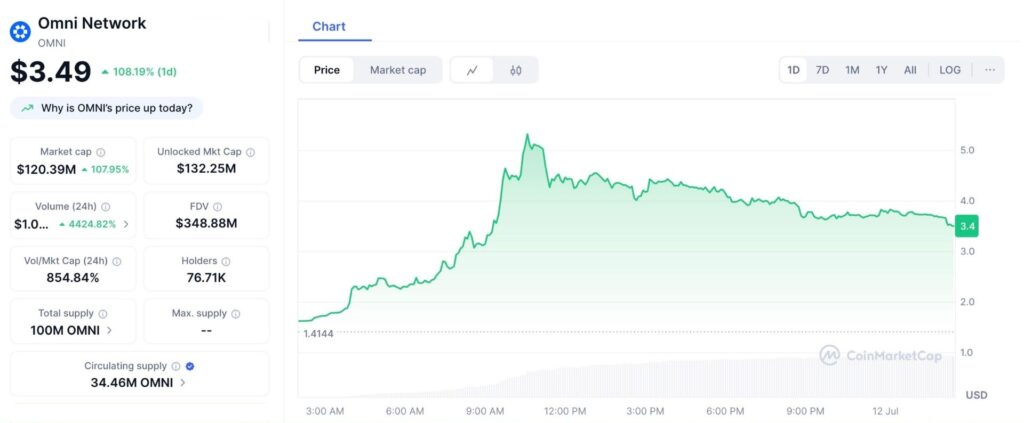Image resolution: width=1024 pixels, height=423 pixels.
Task: Select the line chart view icon
Action: pyautogui.click(x=472, y=70)
